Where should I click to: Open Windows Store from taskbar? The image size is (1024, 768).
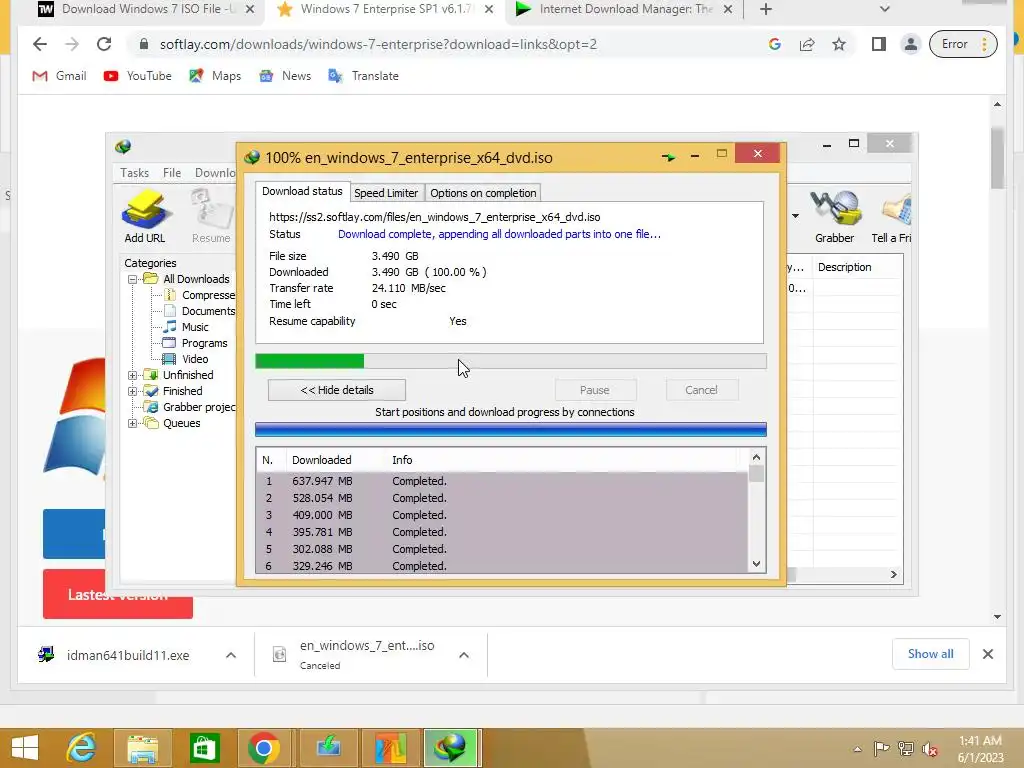click(x=204, y=748)
